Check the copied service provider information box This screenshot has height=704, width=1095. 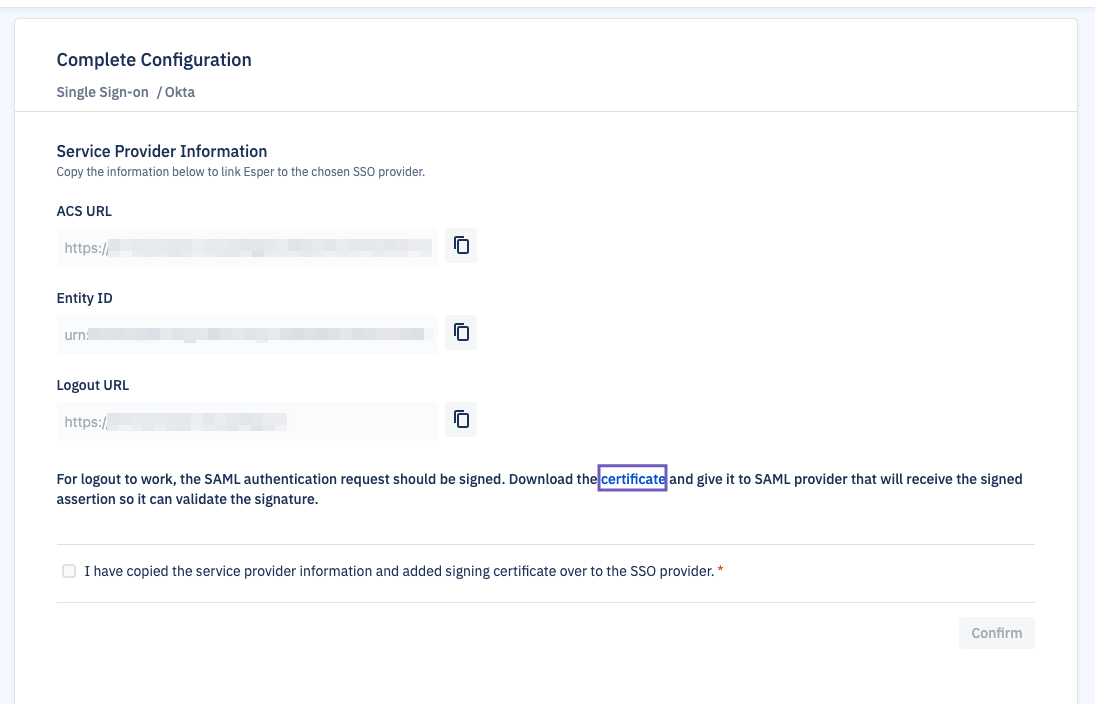[68, 571]
